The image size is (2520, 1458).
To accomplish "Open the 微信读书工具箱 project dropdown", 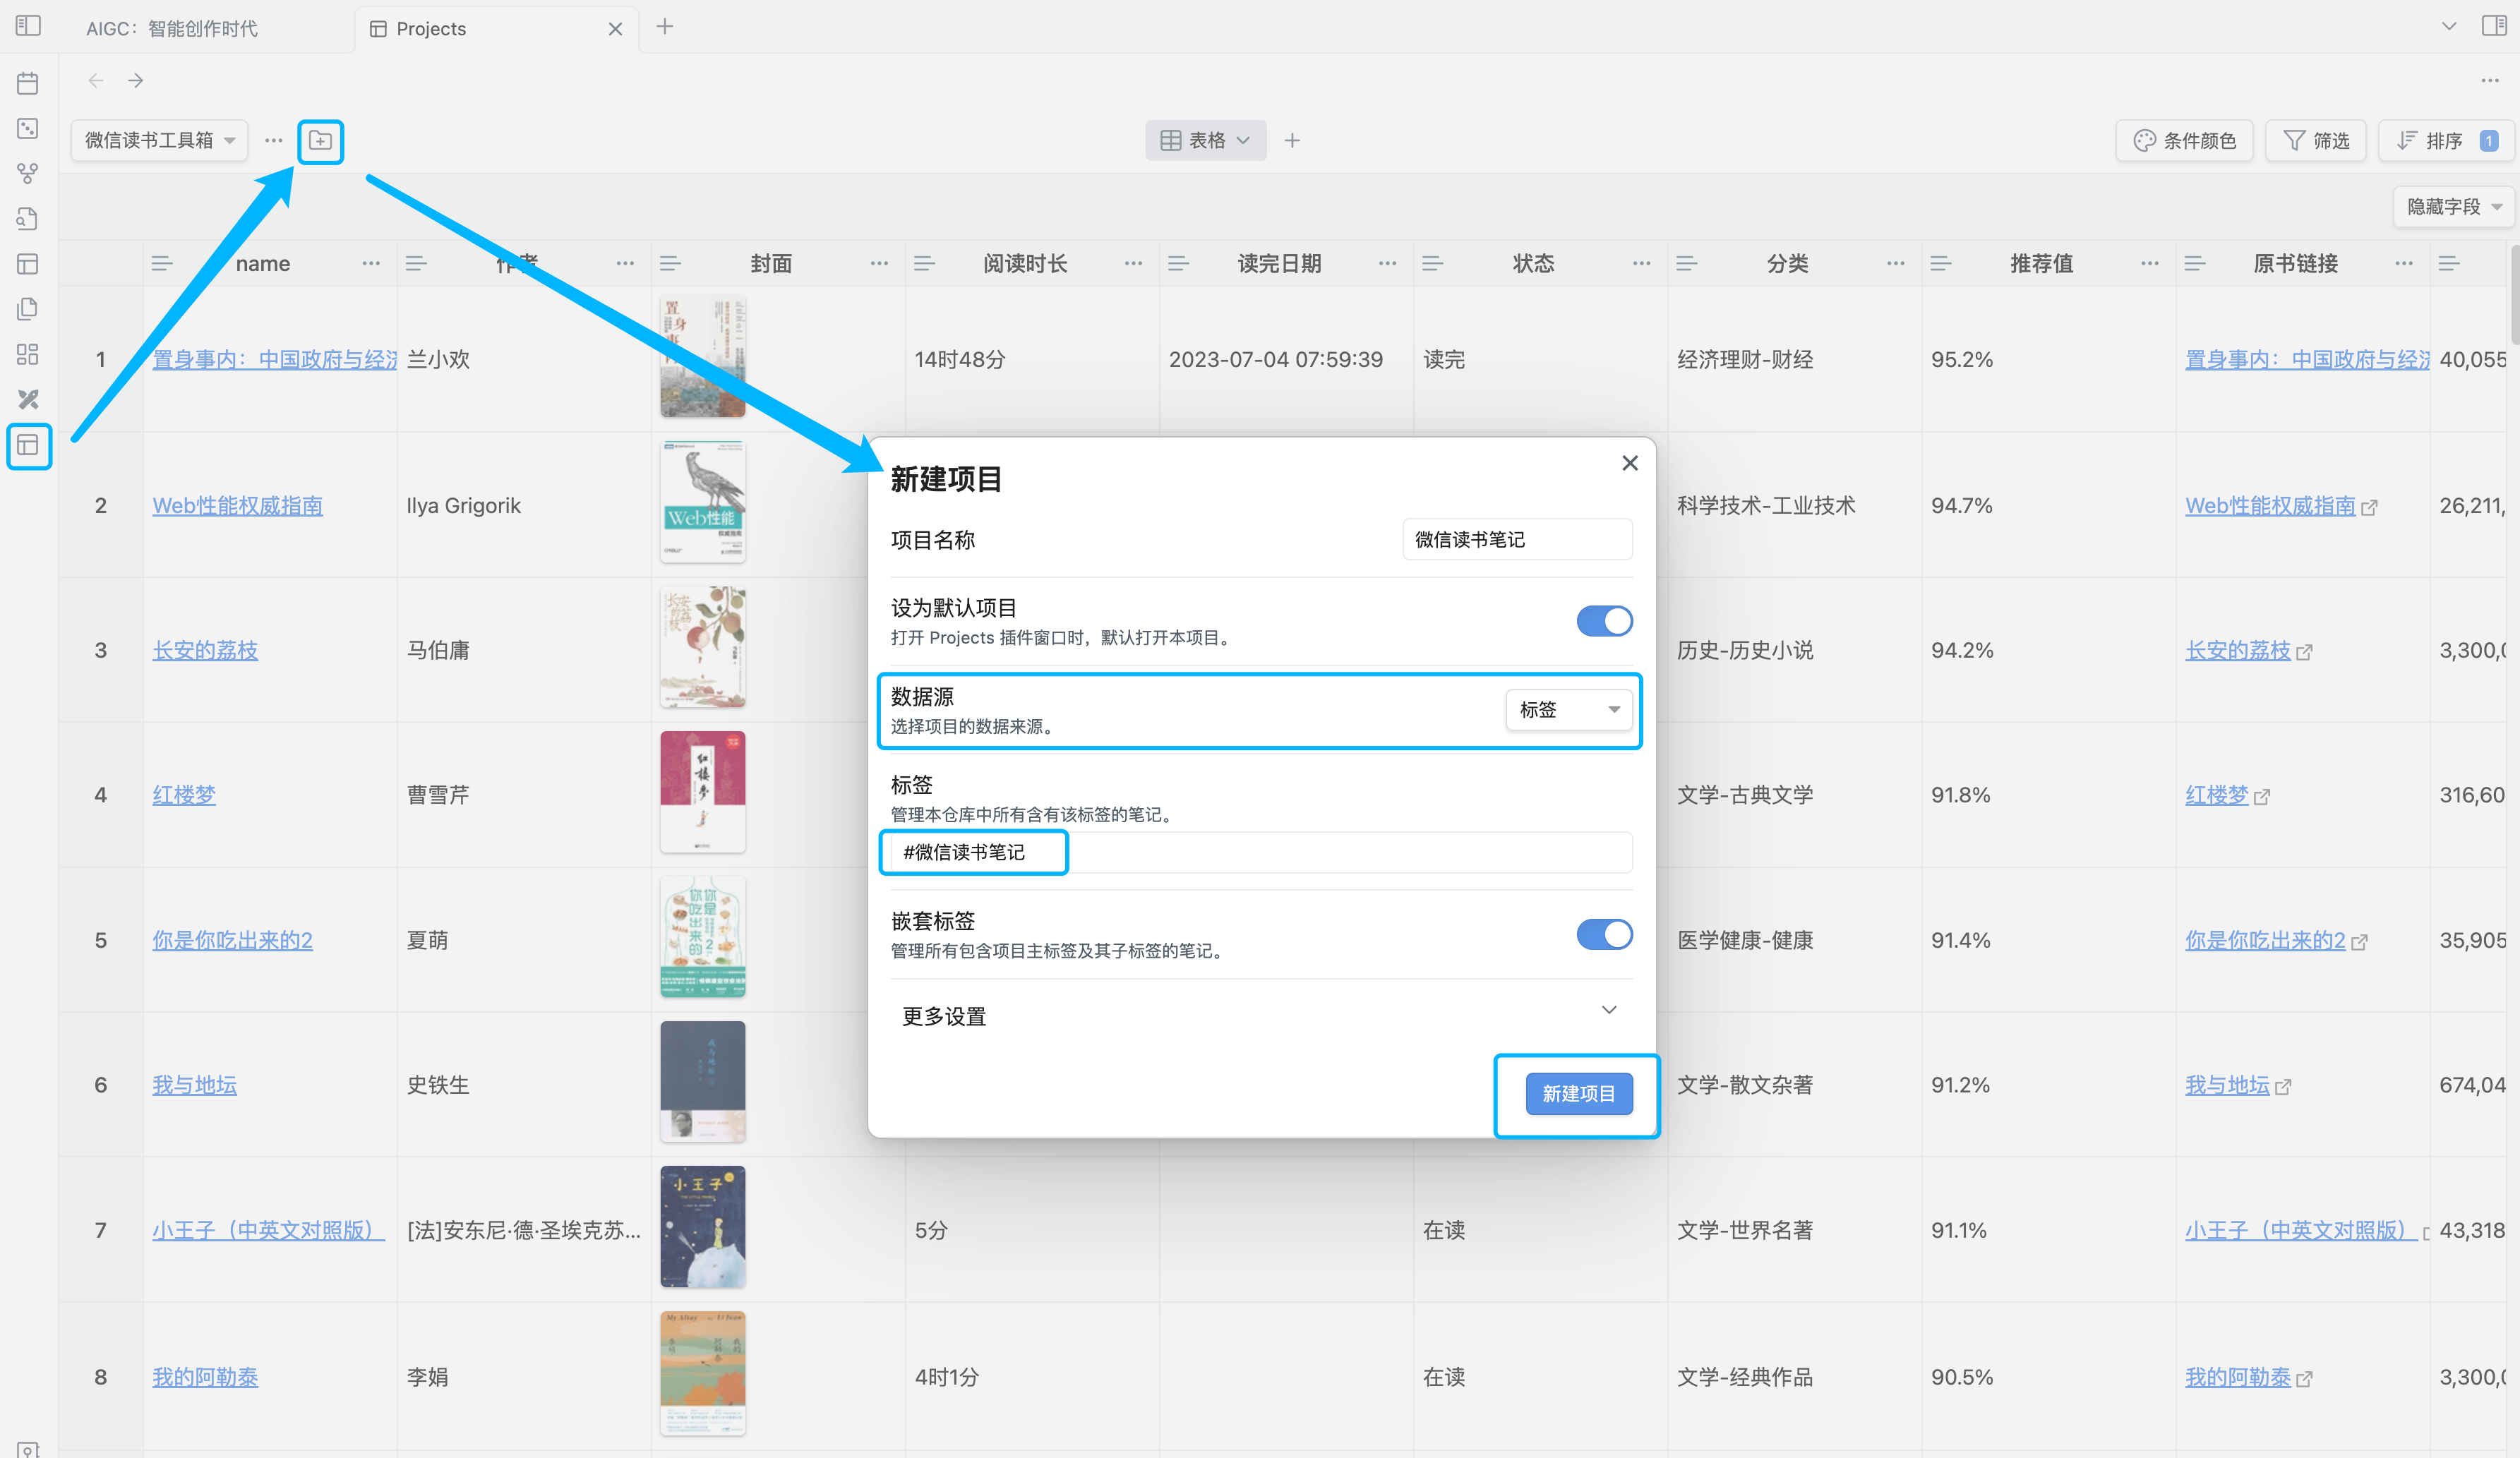I will tap(160, 141).
